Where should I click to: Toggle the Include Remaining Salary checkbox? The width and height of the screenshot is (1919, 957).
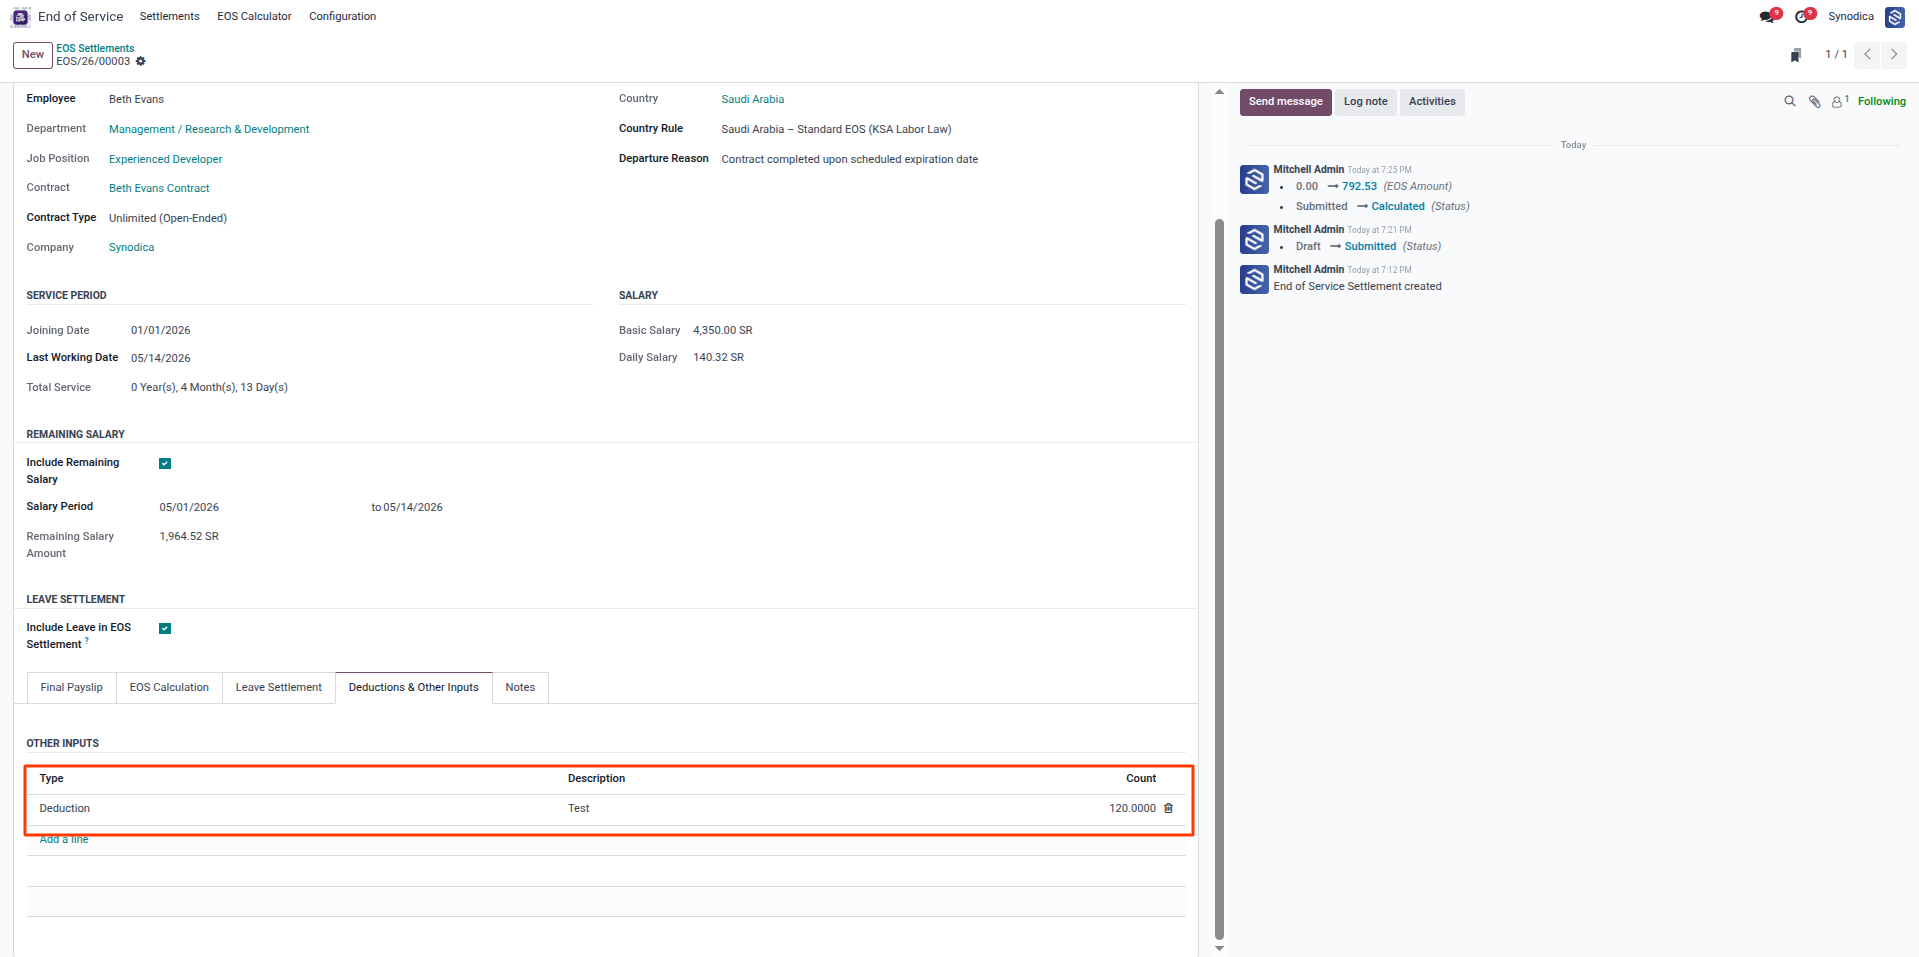pyautogui.click(x=165, y=463)
